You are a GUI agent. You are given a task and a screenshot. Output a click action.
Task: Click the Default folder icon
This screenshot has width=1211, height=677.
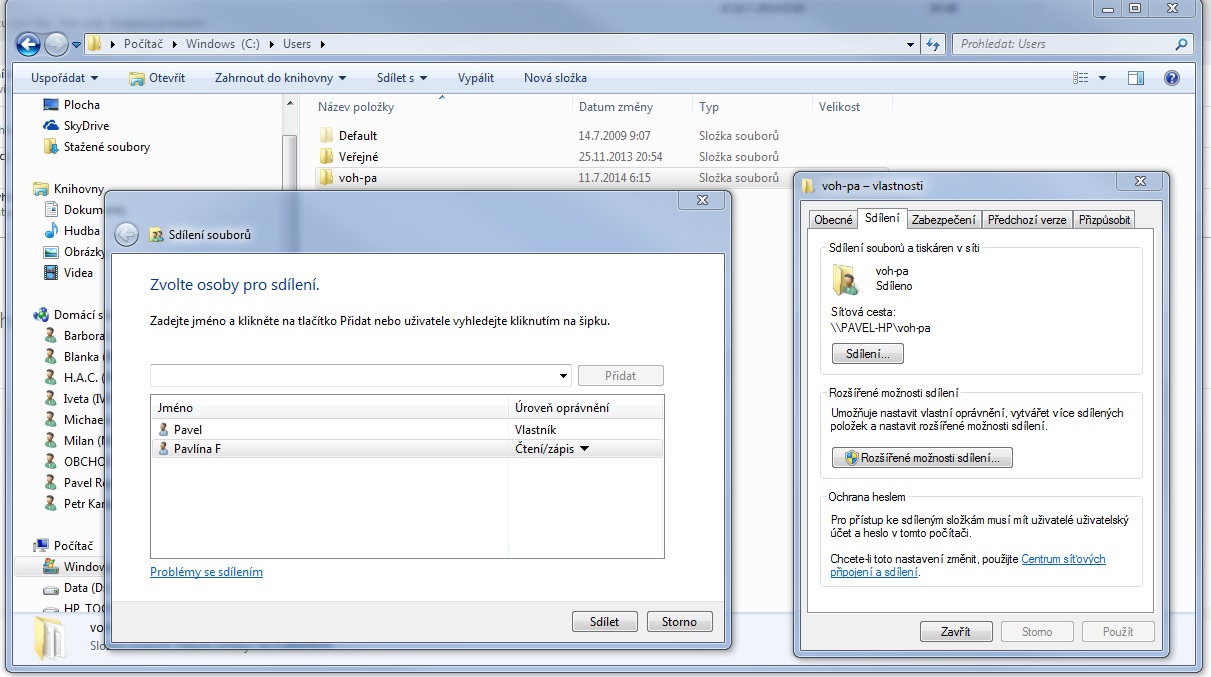[326, 135]
